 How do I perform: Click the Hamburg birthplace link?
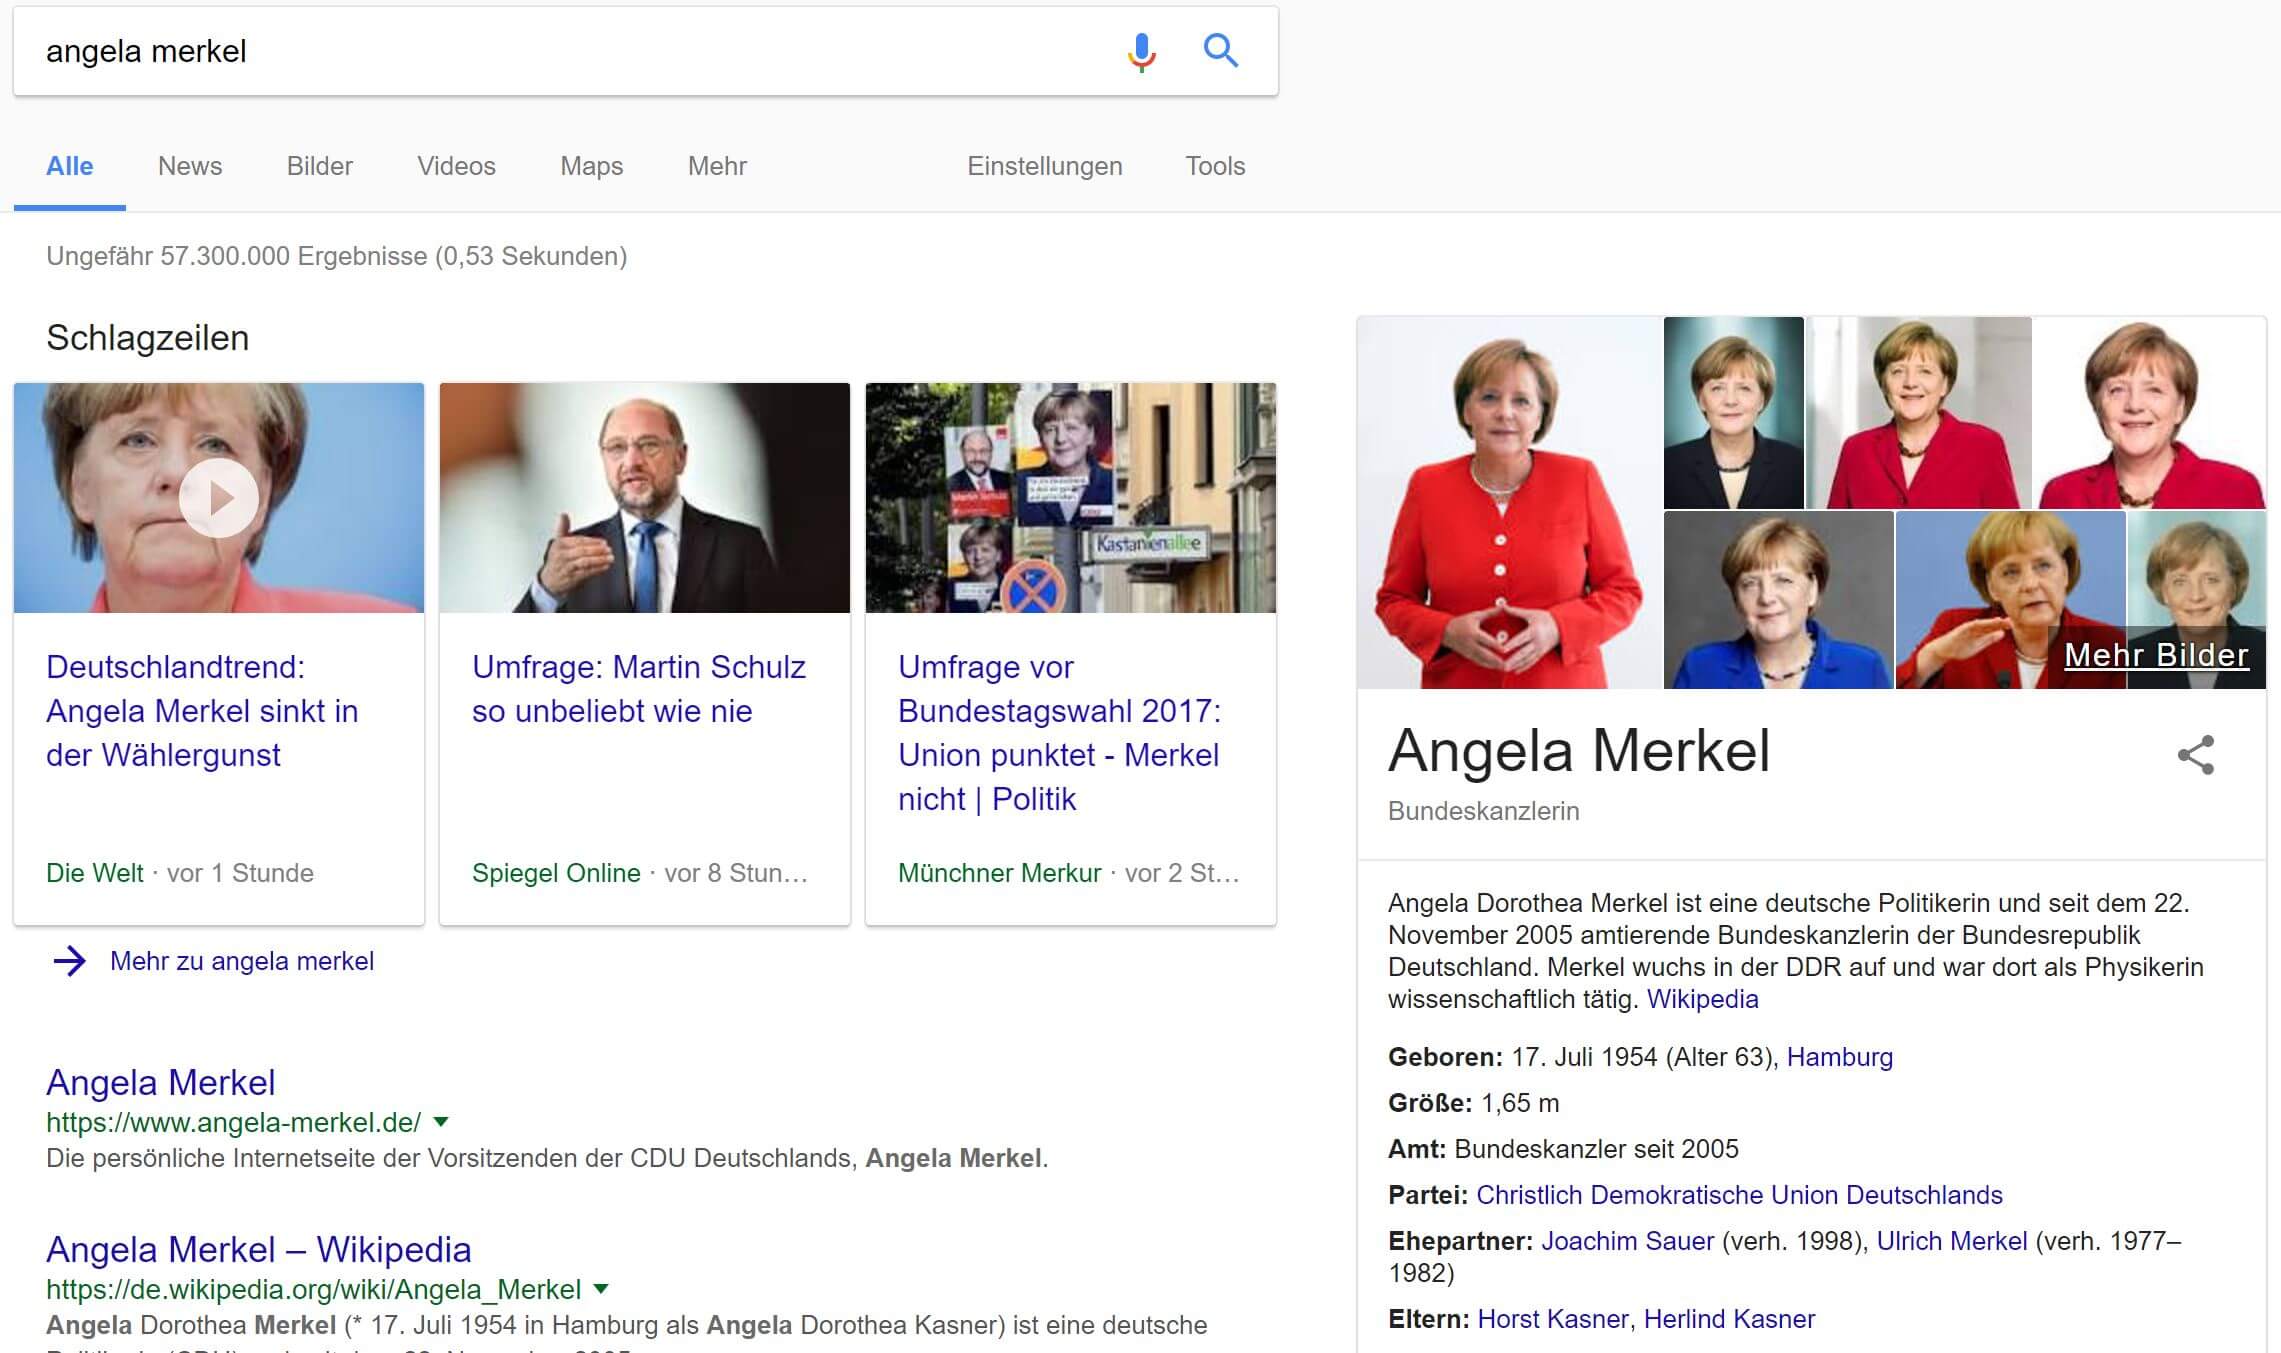click(1839, 1057)
